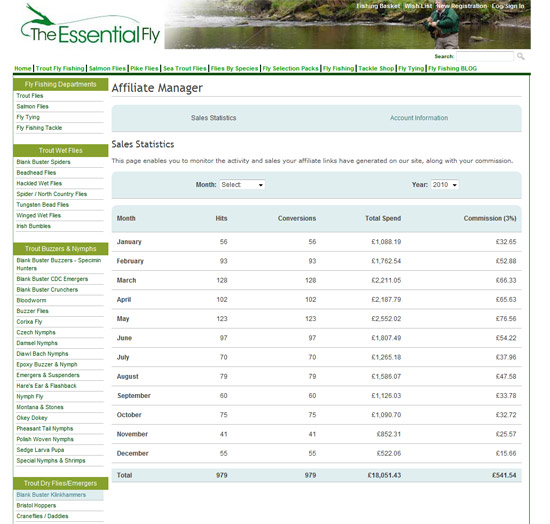Open Salmon Flies in the sidebar
The width and height of the screenshot is (550, 524).
click(x=33, y=106)
